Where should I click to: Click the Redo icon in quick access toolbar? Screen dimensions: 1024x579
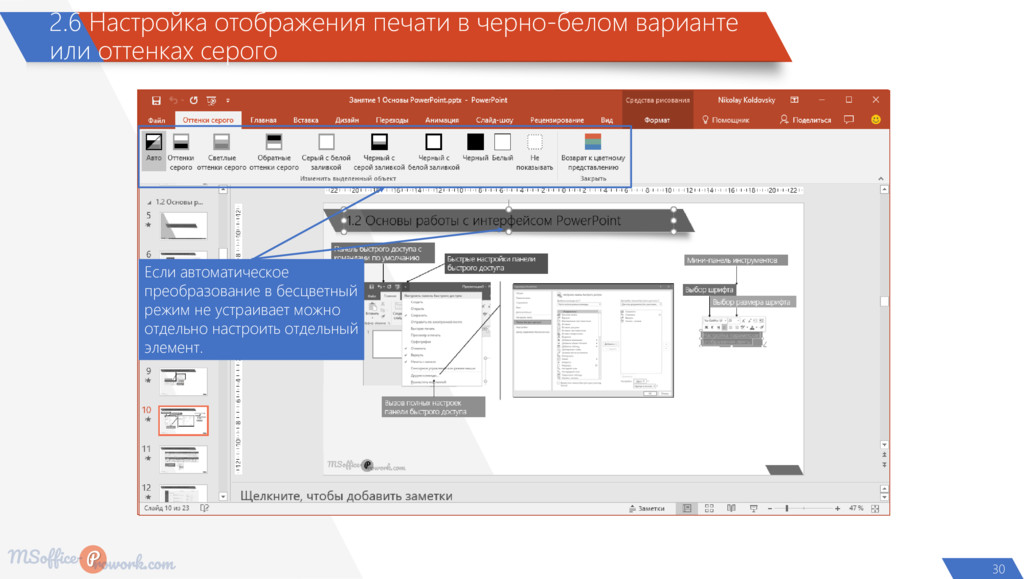193,101
